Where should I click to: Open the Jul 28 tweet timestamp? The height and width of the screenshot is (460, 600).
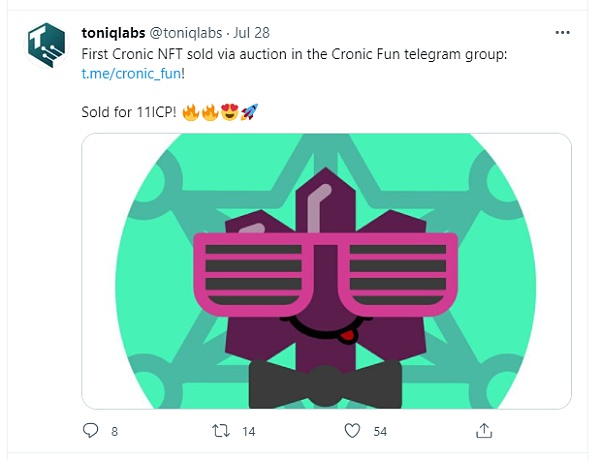254,32
